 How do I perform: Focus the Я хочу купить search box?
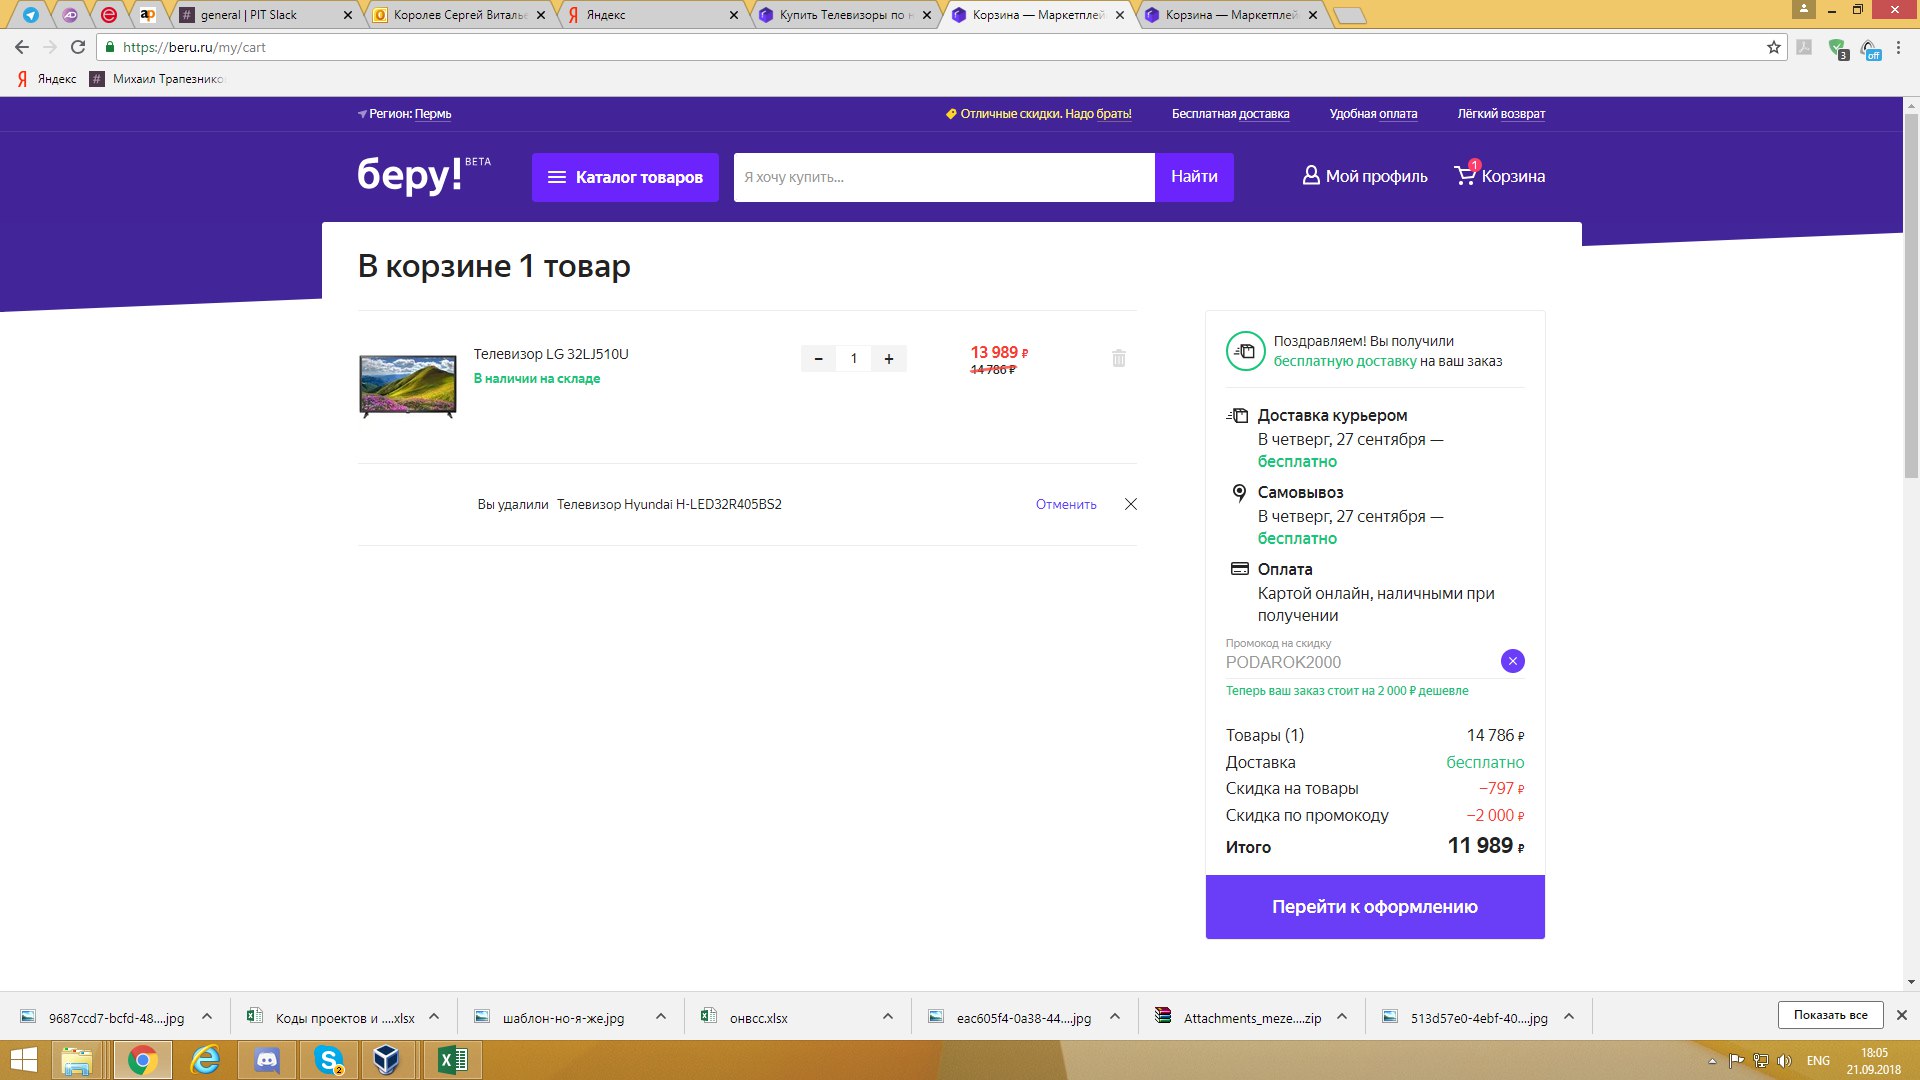944,177
